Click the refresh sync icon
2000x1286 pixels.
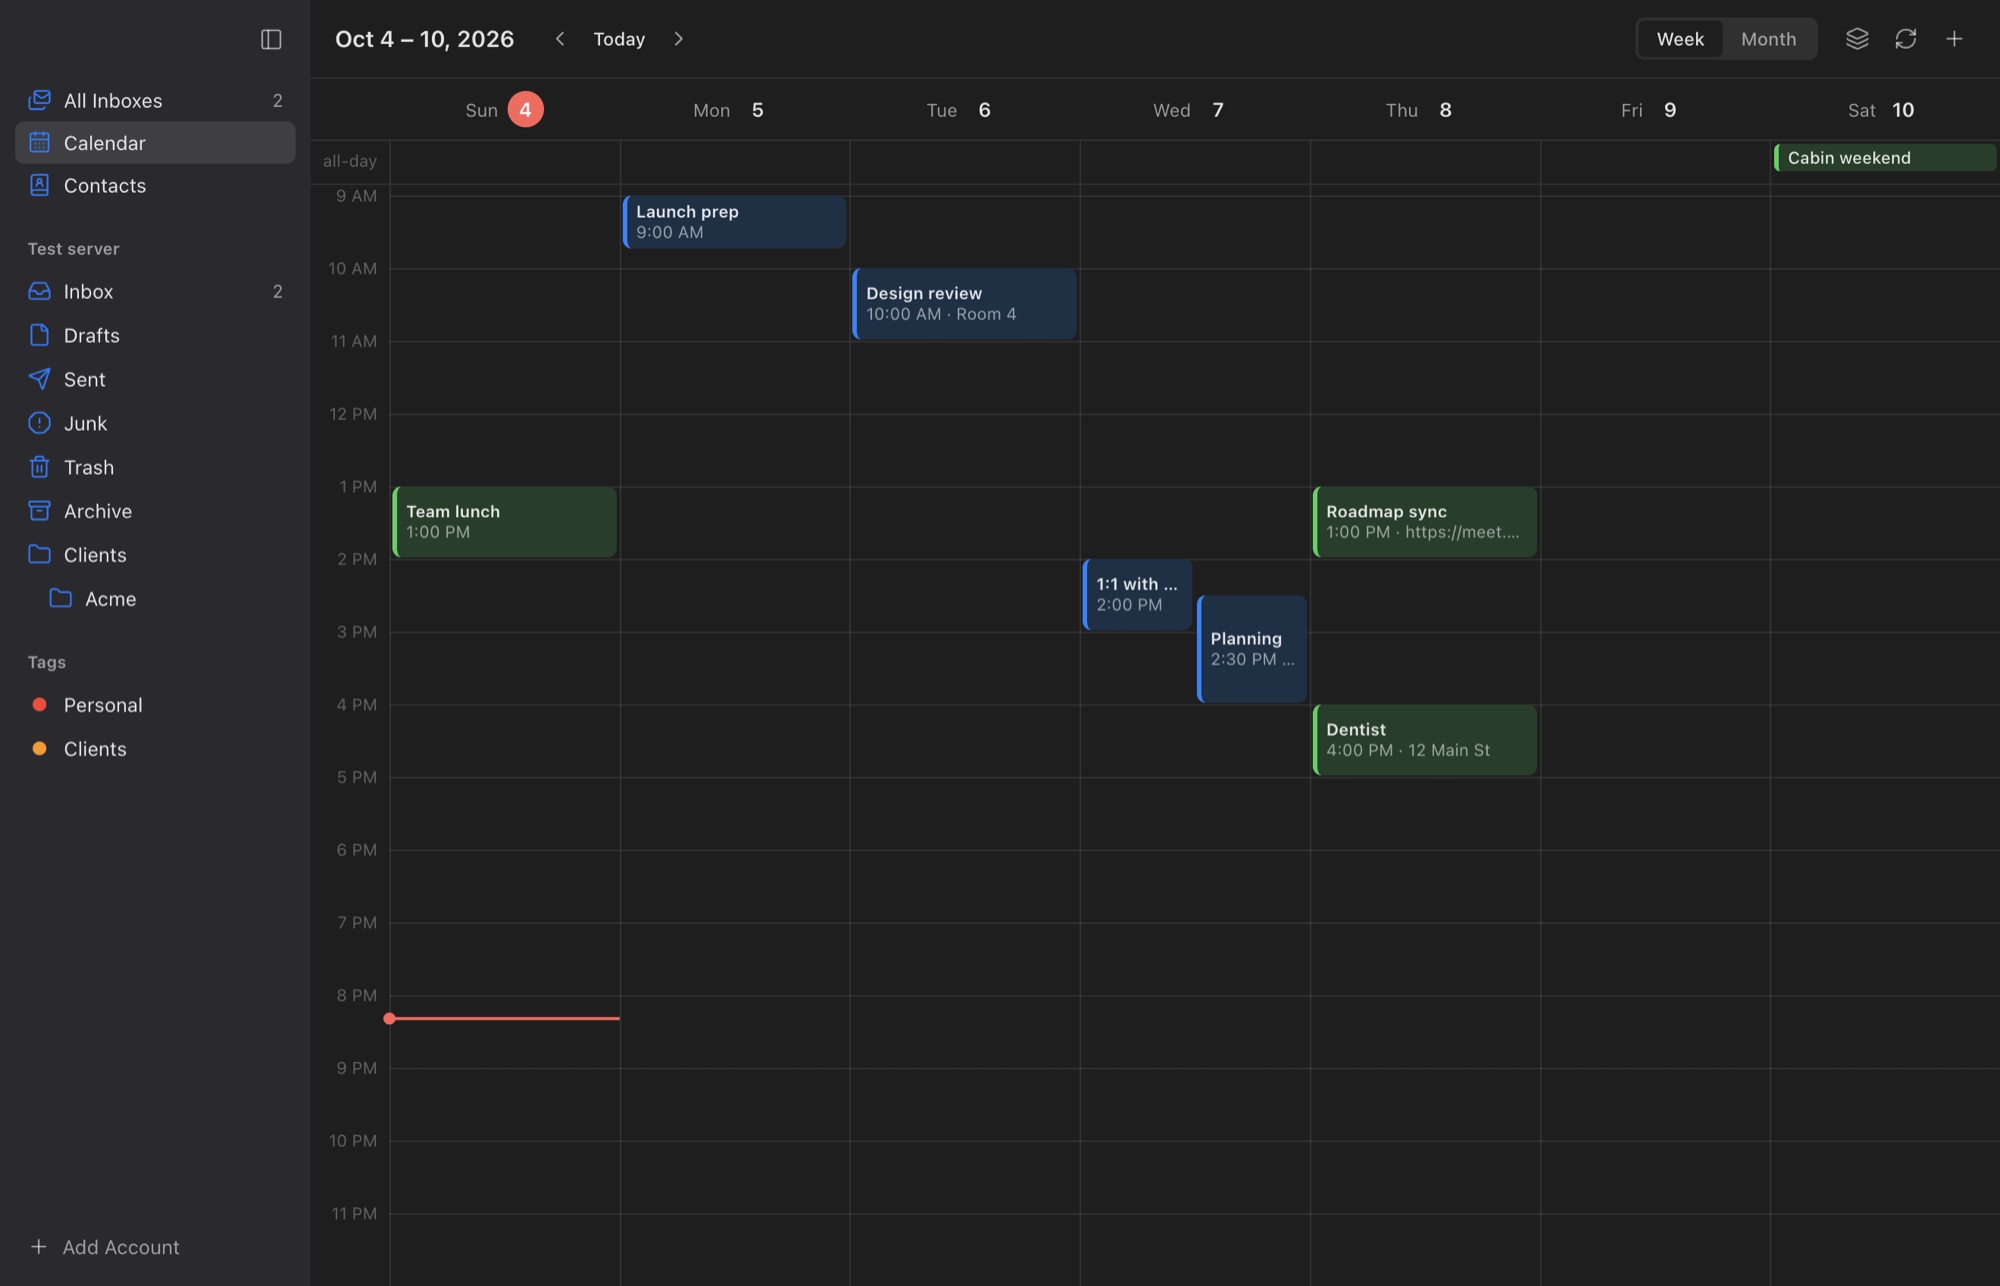click(1906, 39)
